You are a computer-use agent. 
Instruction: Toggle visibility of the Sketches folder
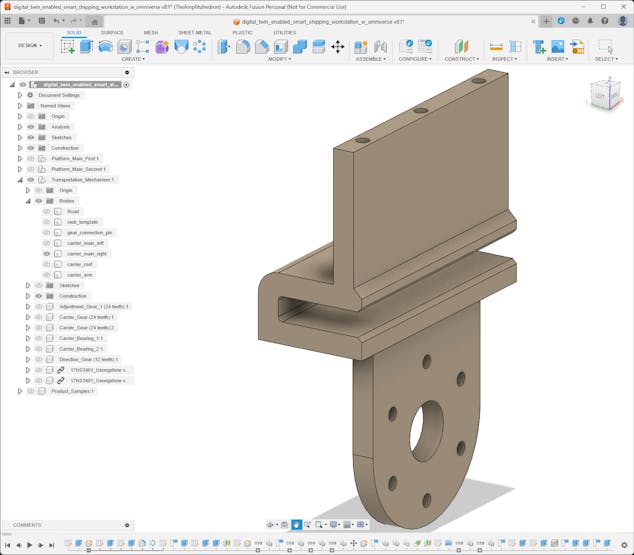31,137
